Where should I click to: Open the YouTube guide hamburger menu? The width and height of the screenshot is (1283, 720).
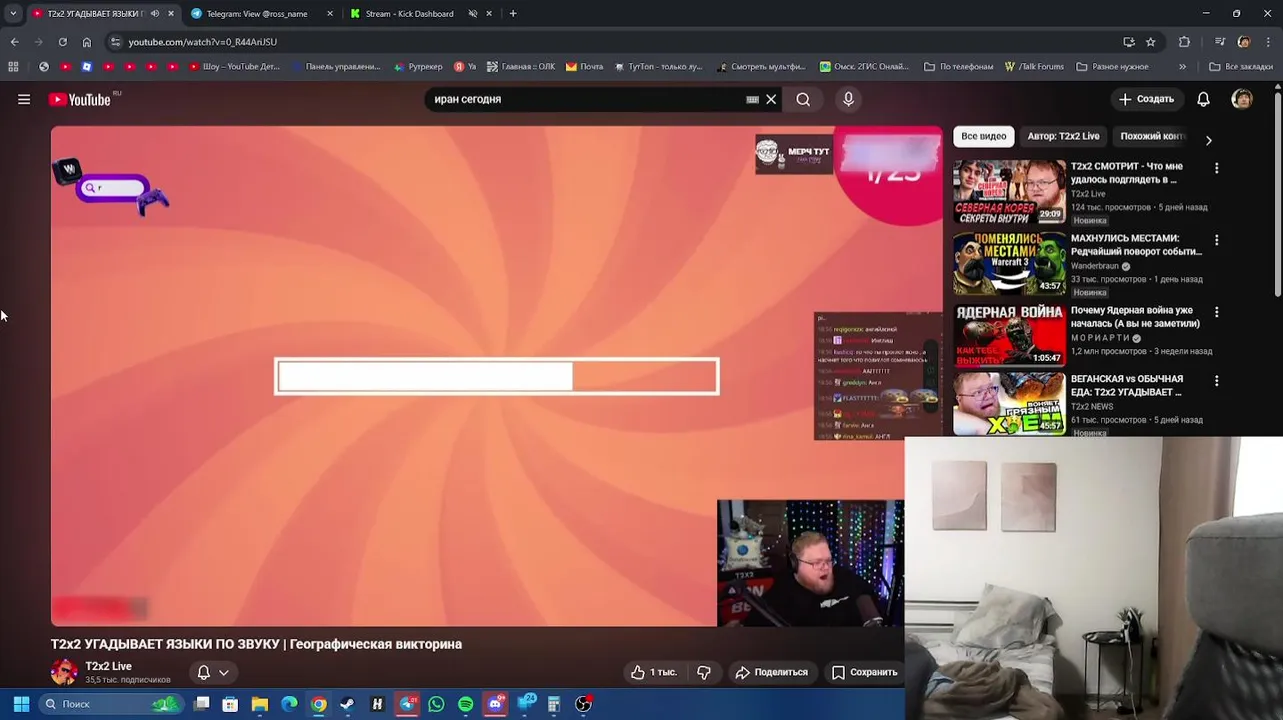[24, 99]
